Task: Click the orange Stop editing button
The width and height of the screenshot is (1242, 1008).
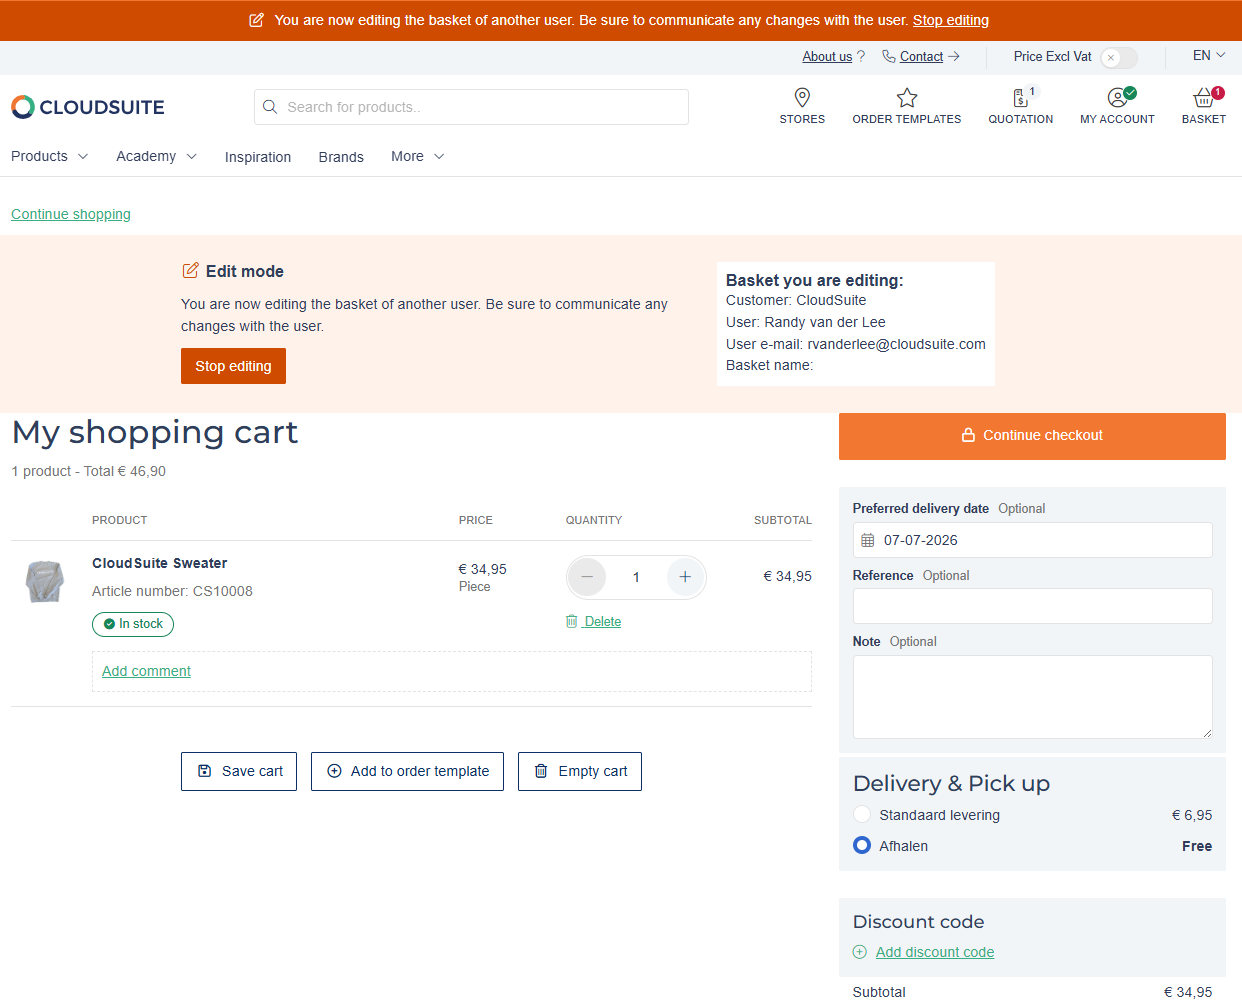Action: tap(233, 366)
